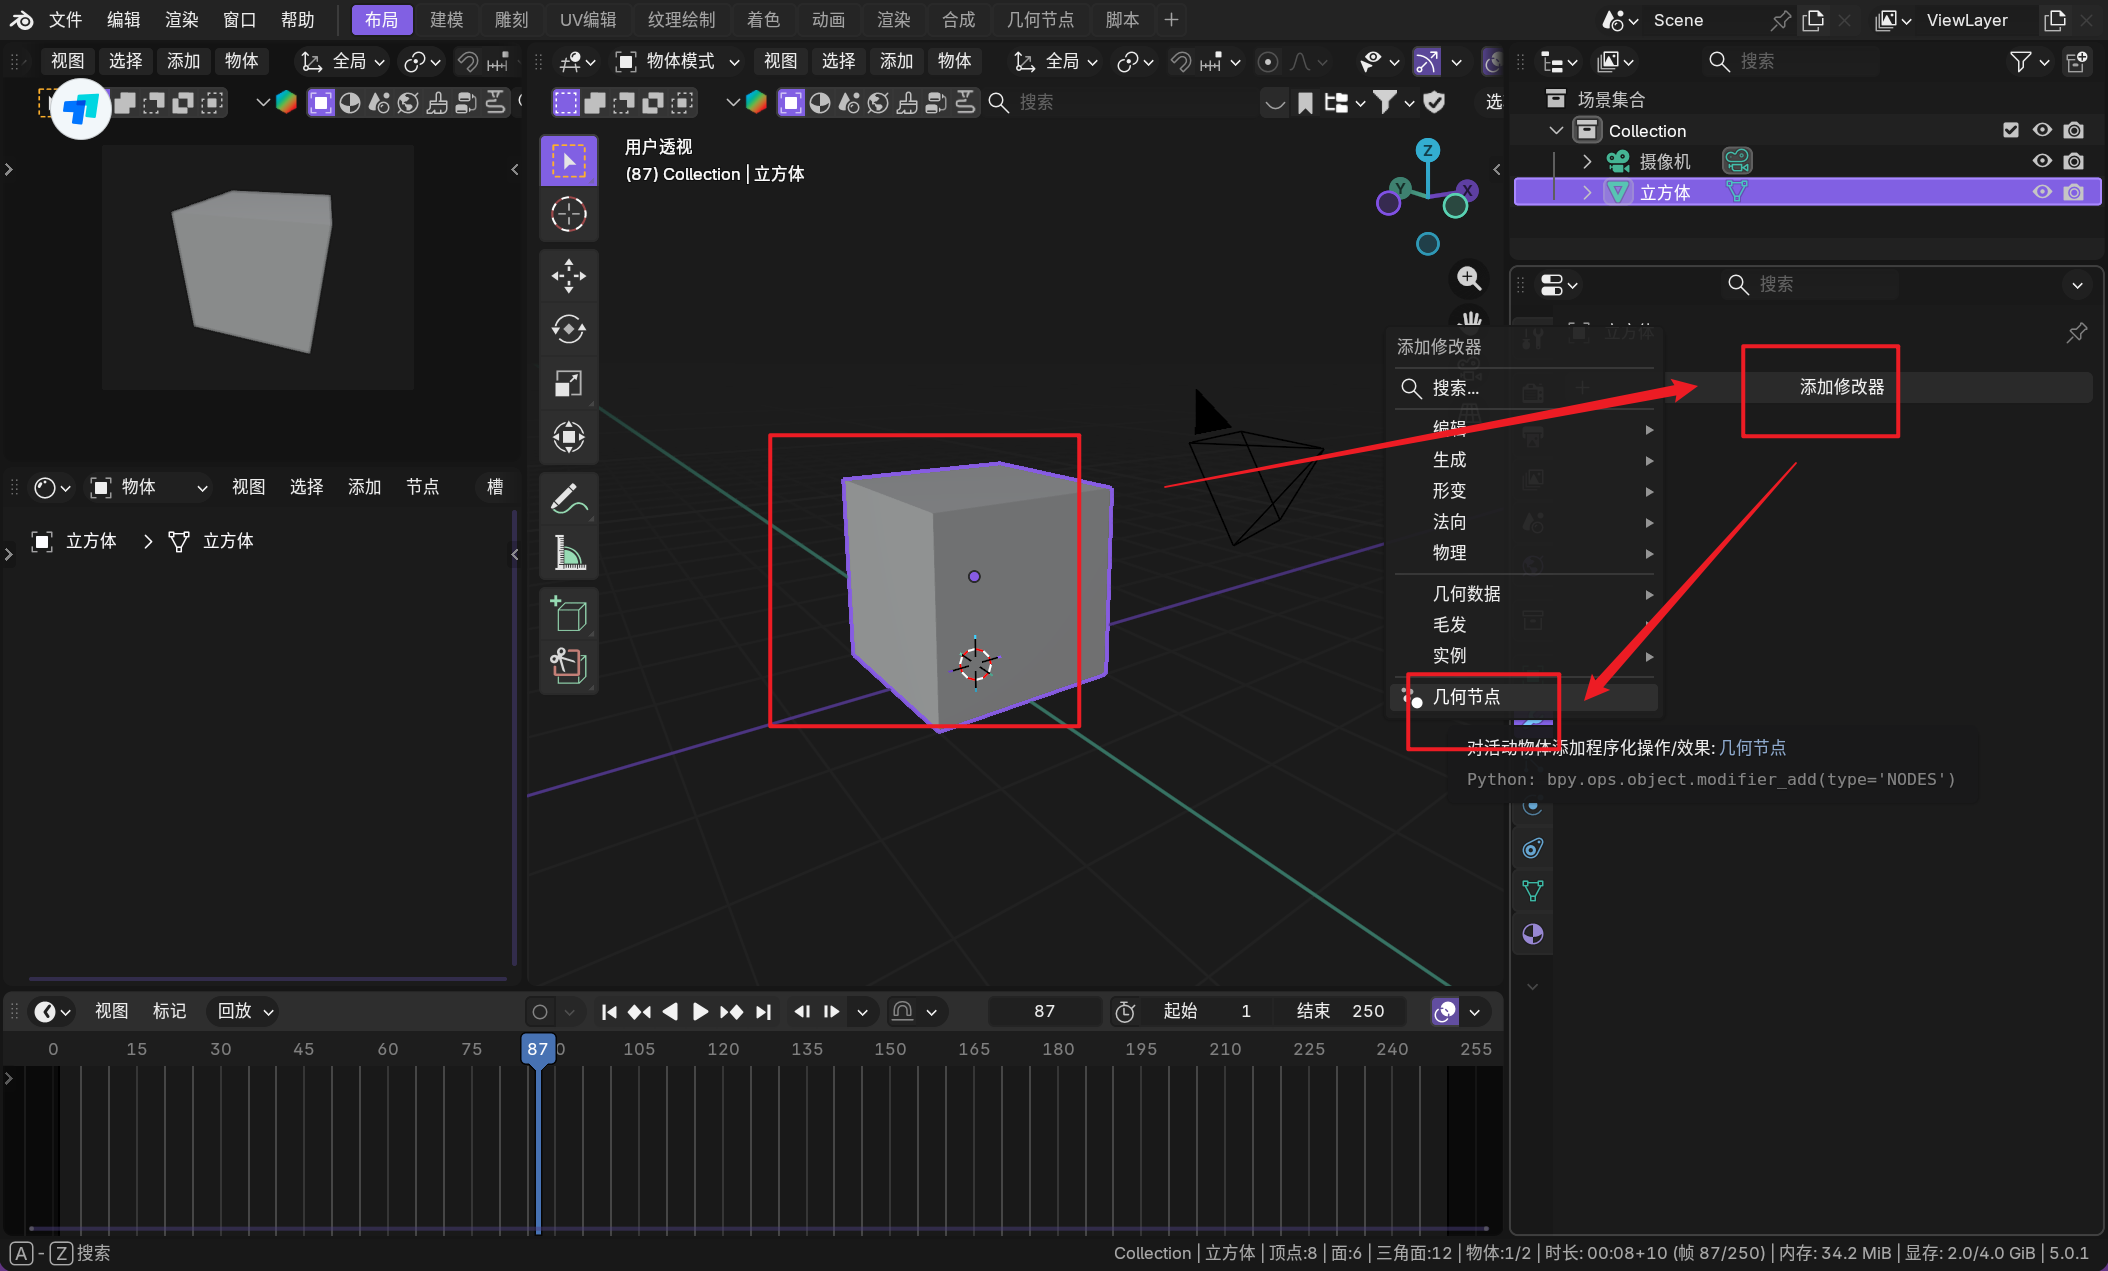Click the Add Cube tool icon
2108x1271 pixels.
point(568,614)
